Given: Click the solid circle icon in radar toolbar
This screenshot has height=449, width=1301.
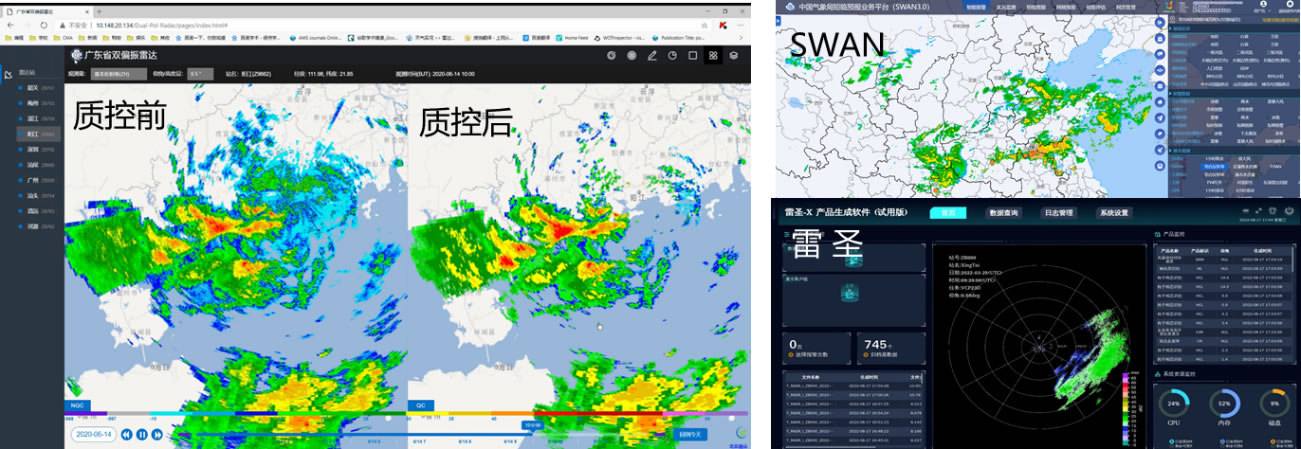Looking at the screenshot, I should [632, 55].
